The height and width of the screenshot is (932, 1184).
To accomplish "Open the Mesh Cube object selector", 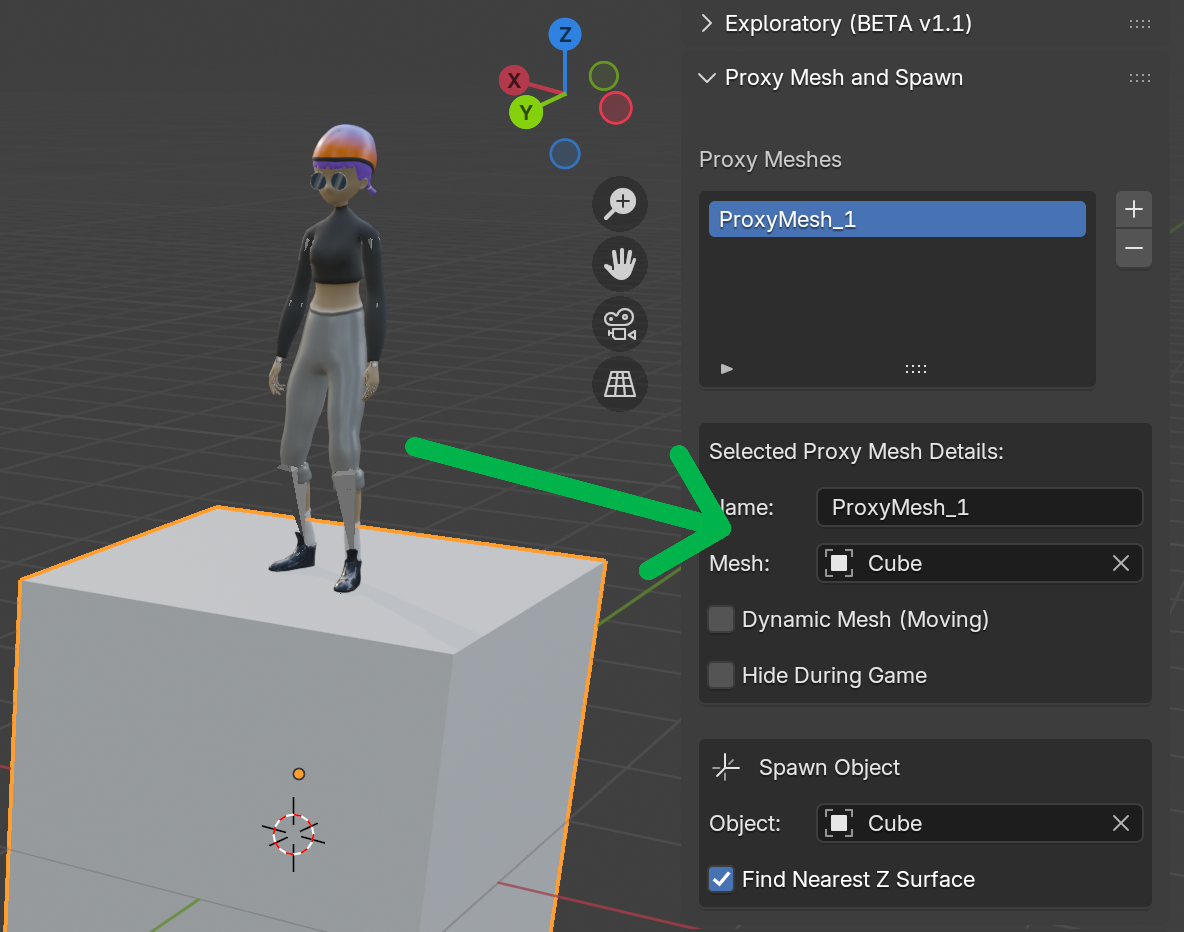I will (x=960, y=564).
